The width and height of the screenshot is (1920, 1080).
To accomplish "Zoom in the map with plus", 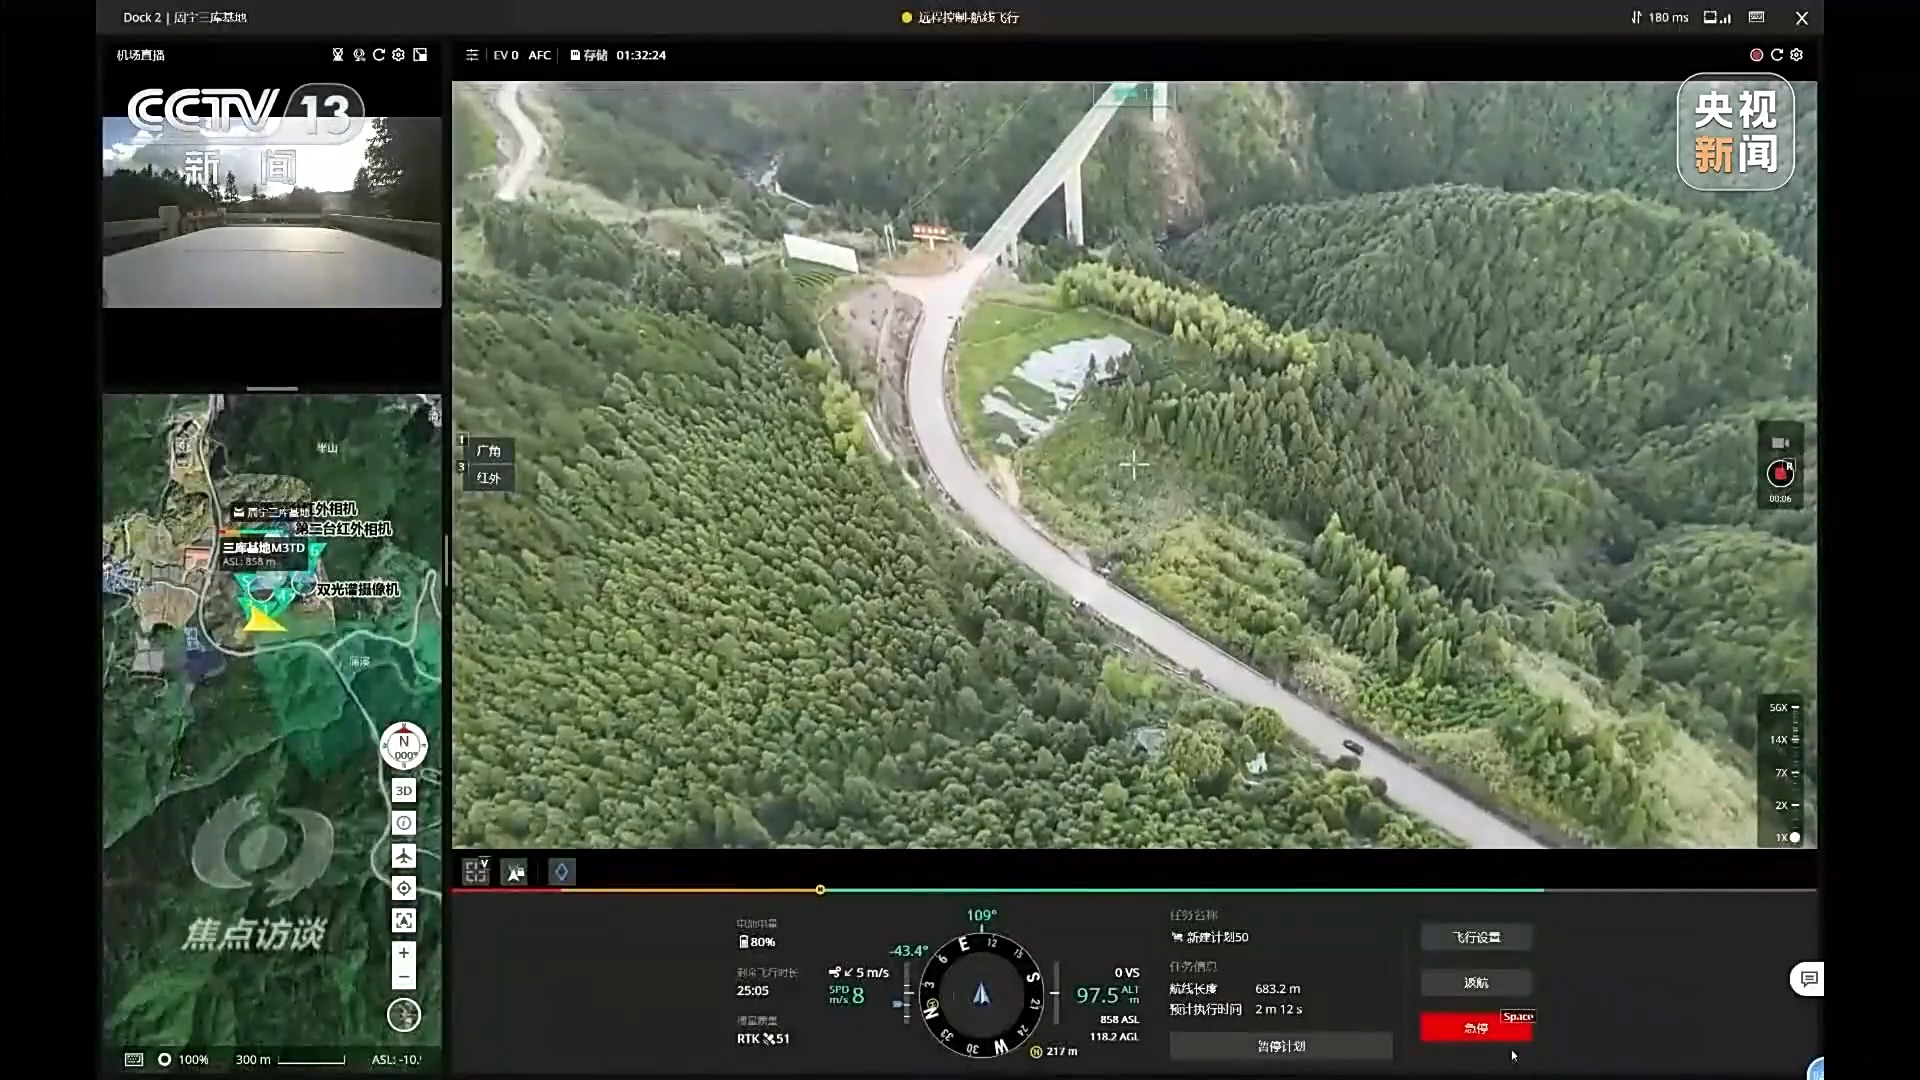I will click(x=403, y=953).
